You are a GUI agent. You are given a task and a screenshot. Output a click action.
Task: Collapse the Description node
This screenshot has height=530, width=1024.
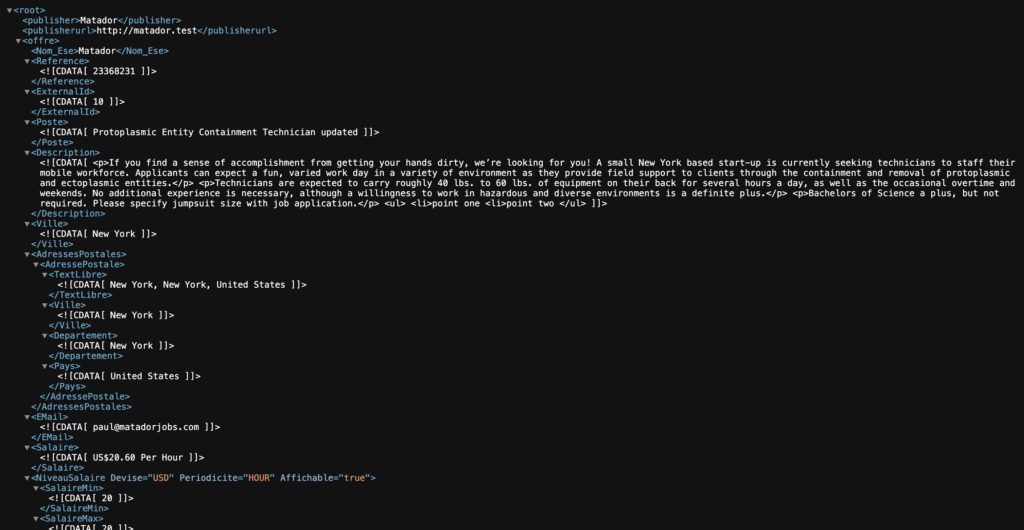click(x=27, y=153)
